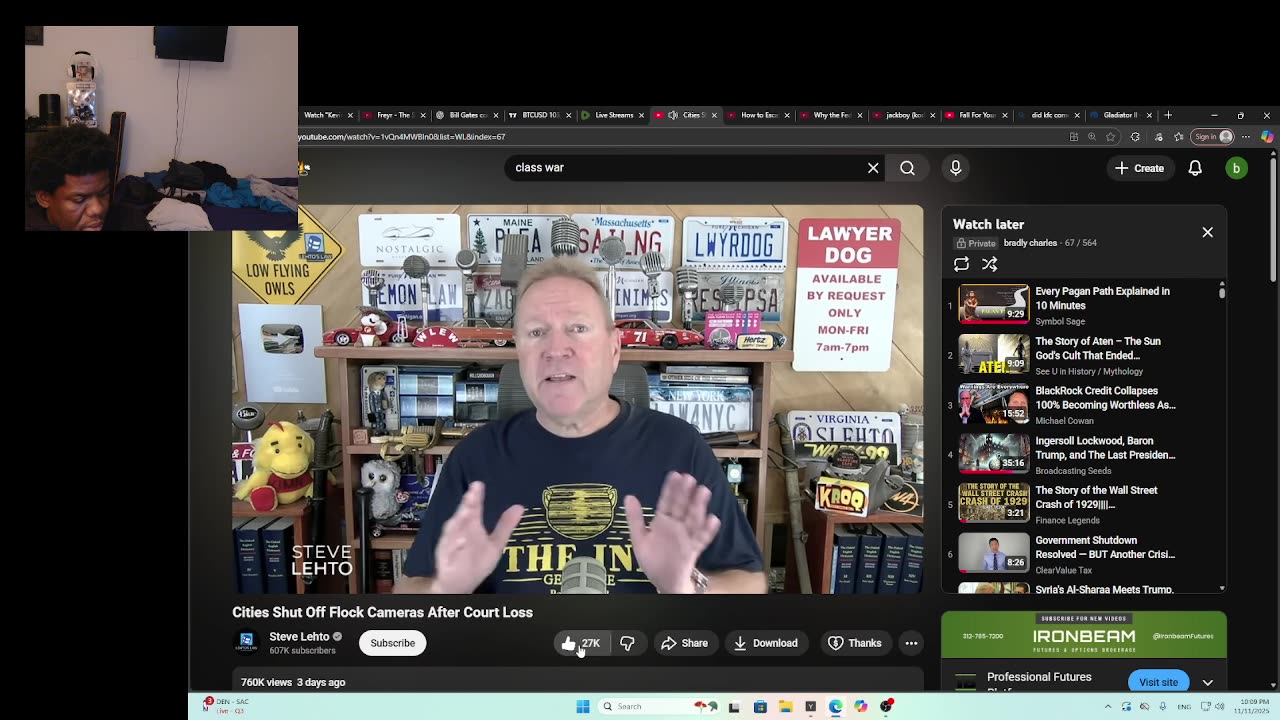
Task: Open Copilot icon in browser toolbar
Action: pos(1267,137)
